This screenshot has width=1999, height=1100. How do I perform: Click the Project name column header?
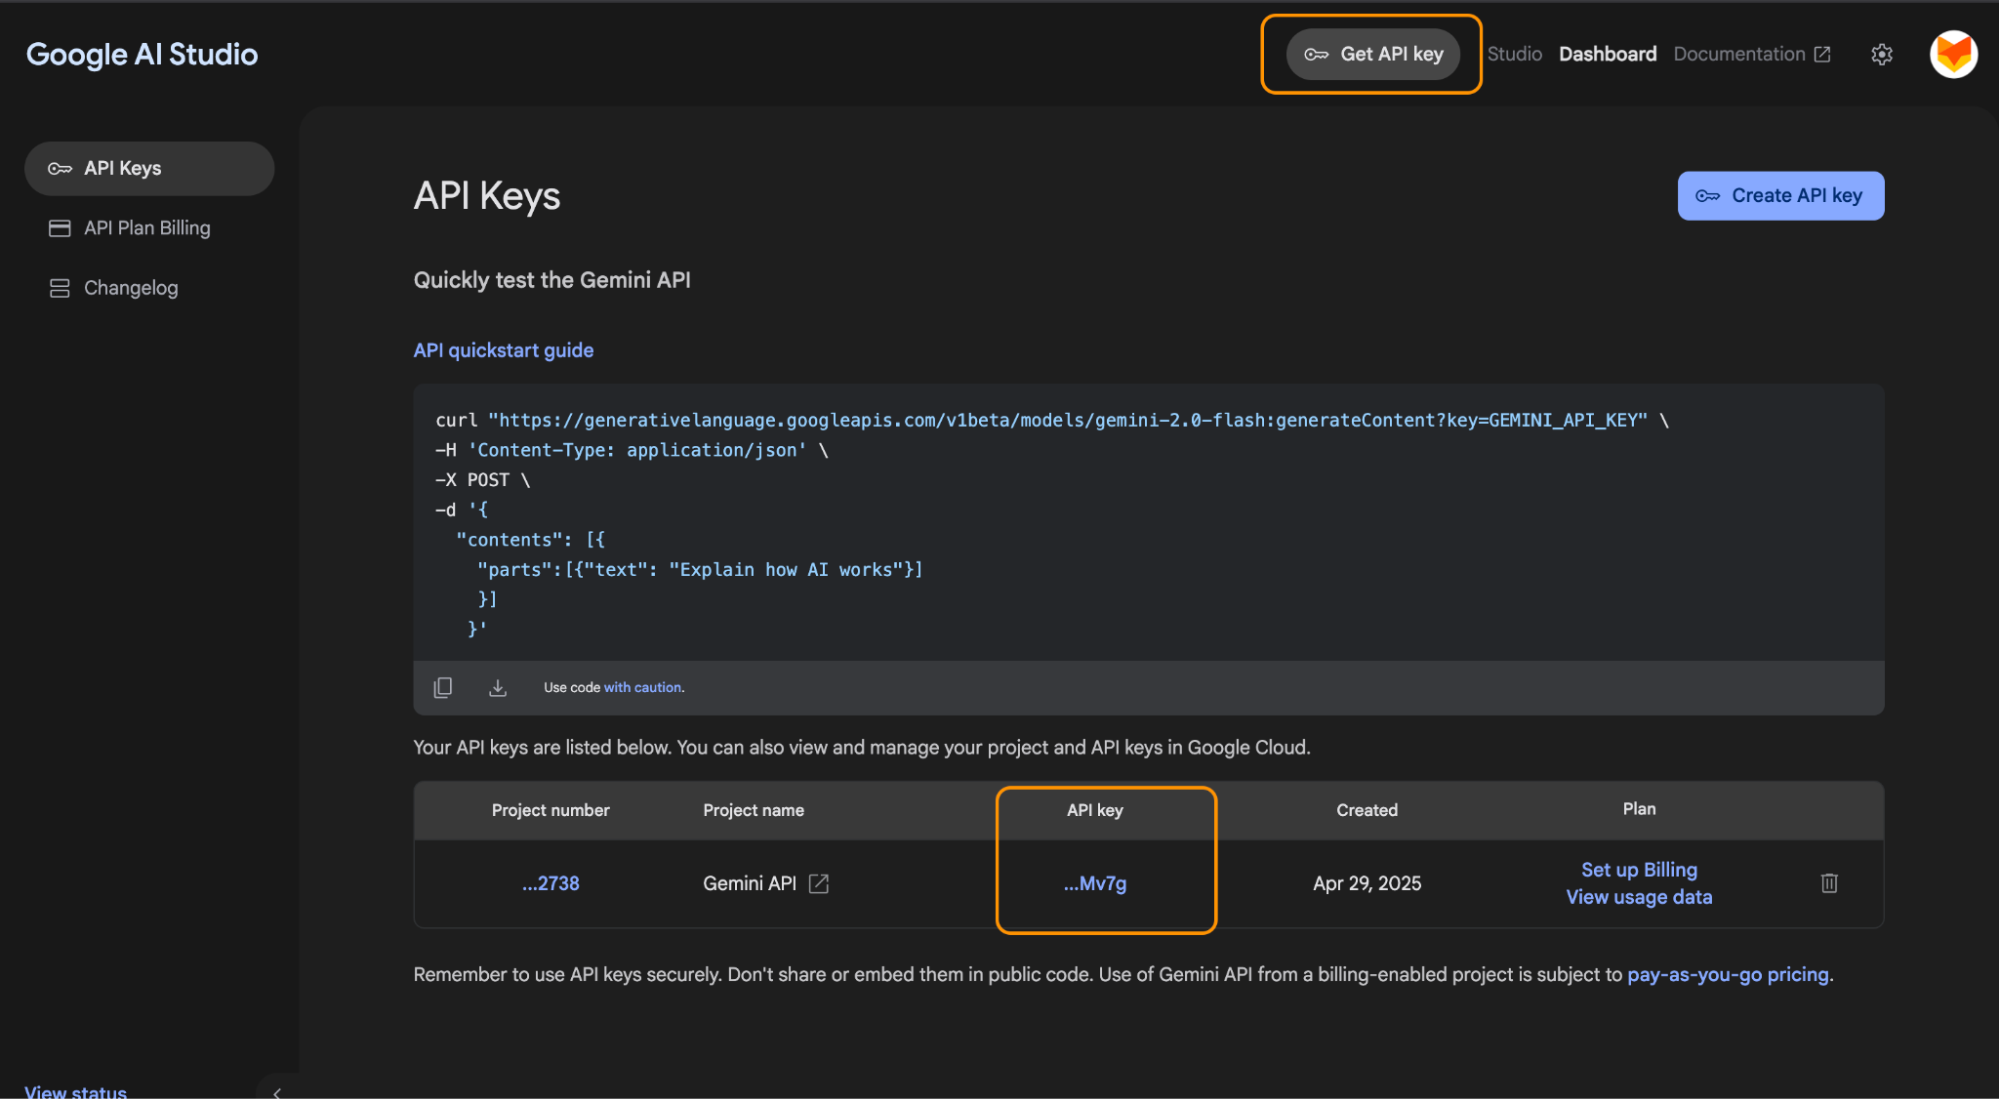(753, 810)
